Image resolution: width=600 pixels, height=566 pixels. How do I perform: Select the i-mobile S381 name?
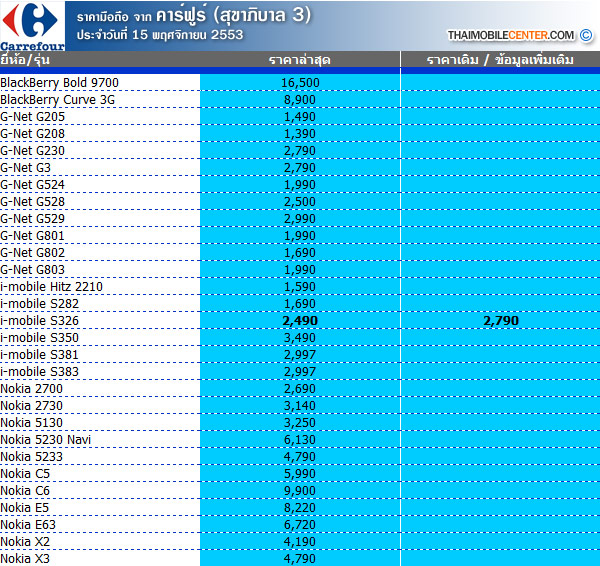(x=39, y=355)
